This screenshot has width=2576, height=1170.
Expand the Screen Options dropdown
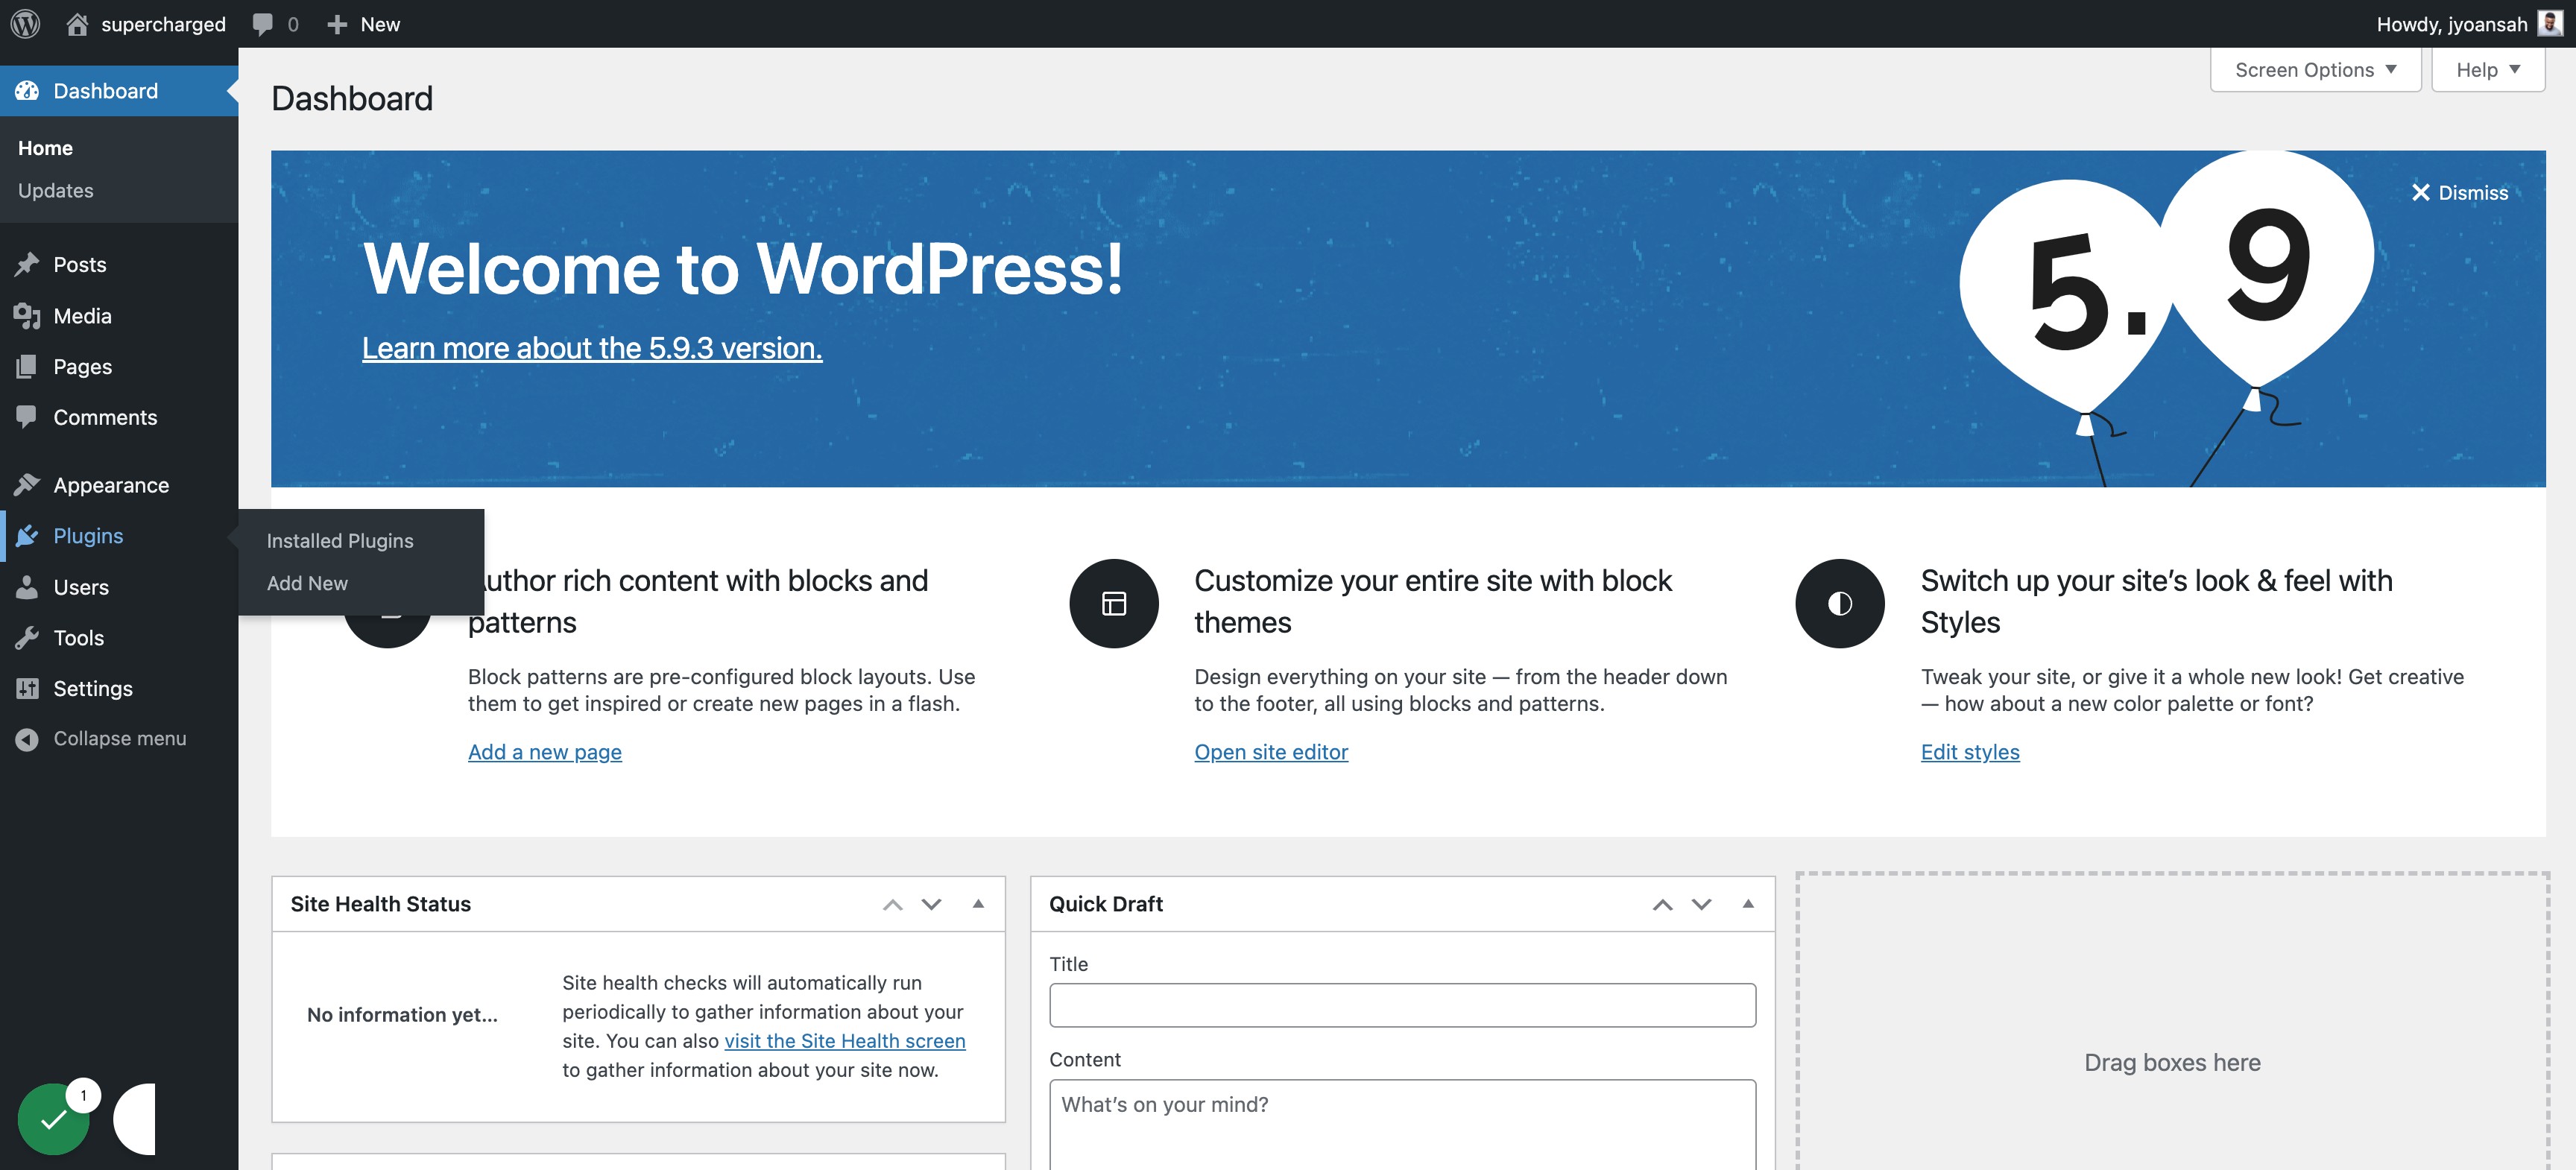(2315, 70)
